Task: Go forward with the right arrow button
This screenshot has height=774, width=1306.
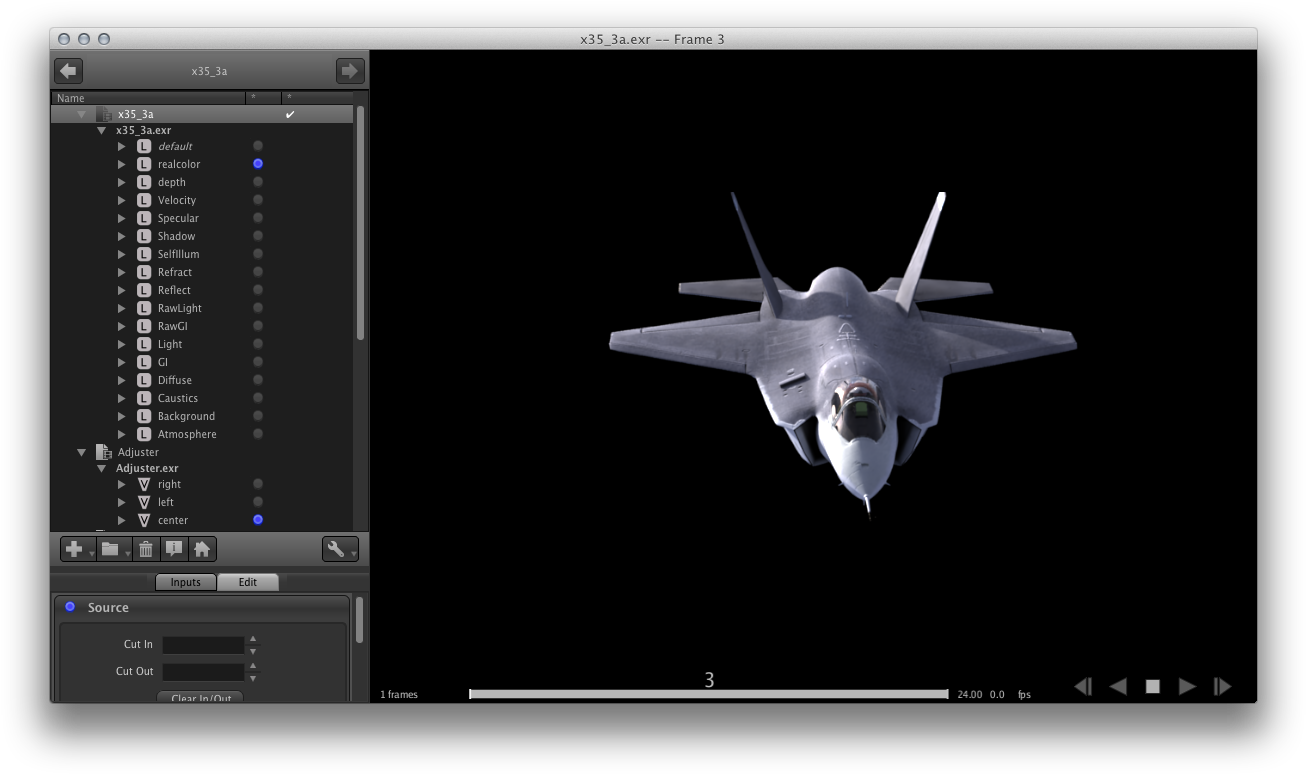Action: click(x=350, y=71)
